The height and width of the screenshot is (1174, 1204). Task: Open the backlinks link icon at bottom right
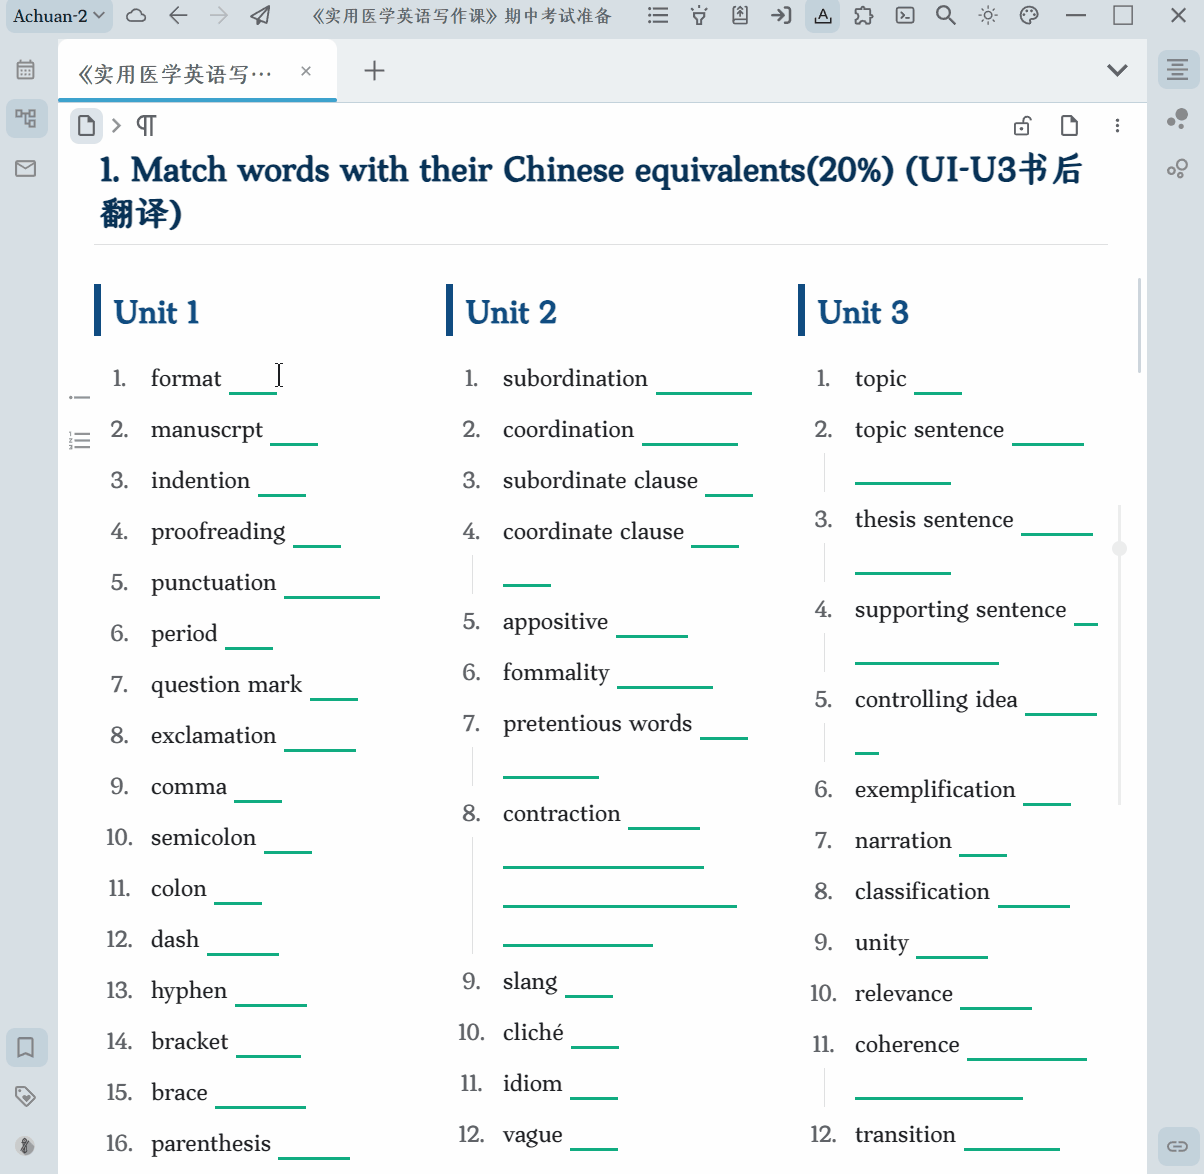[x=1178, y=1146]
